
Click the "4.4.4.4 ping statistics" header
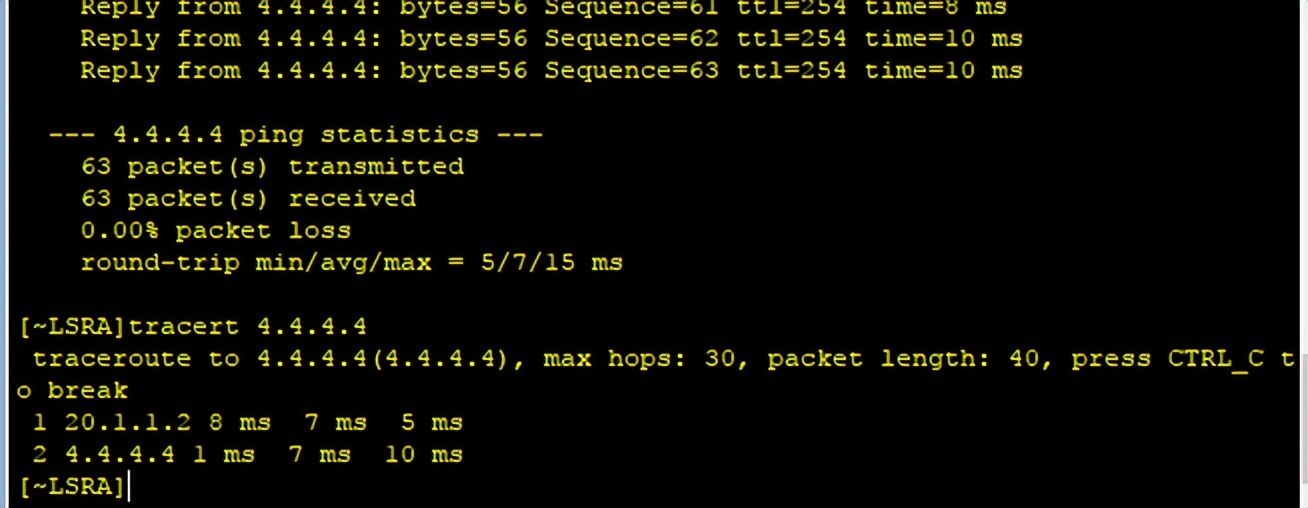coord(295,135)
